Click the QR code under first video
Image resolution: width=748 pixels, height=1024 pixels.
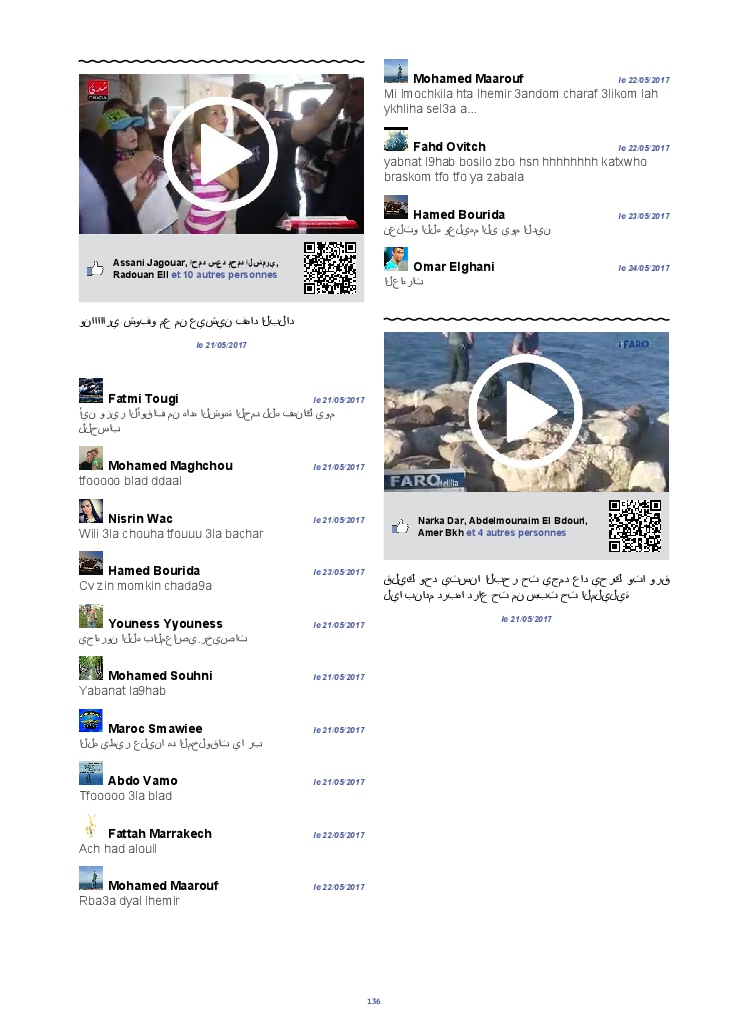click(x=329, y=268)
